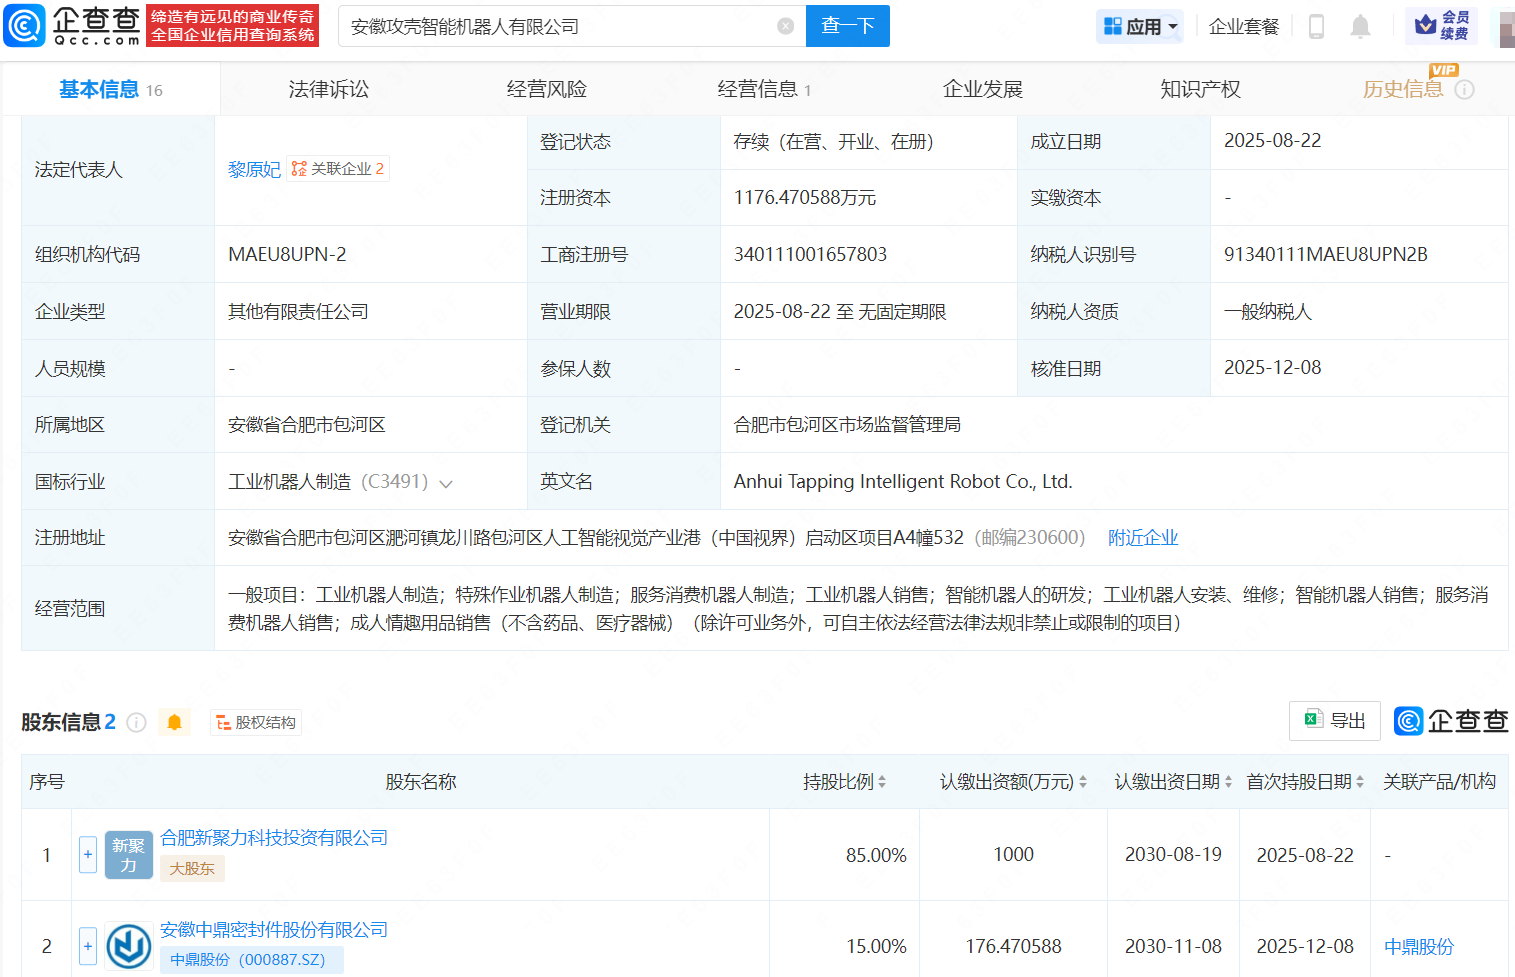Open the notifications bell in header
The height and width of the screenshot is (977, 1515).
point(1360,27)
